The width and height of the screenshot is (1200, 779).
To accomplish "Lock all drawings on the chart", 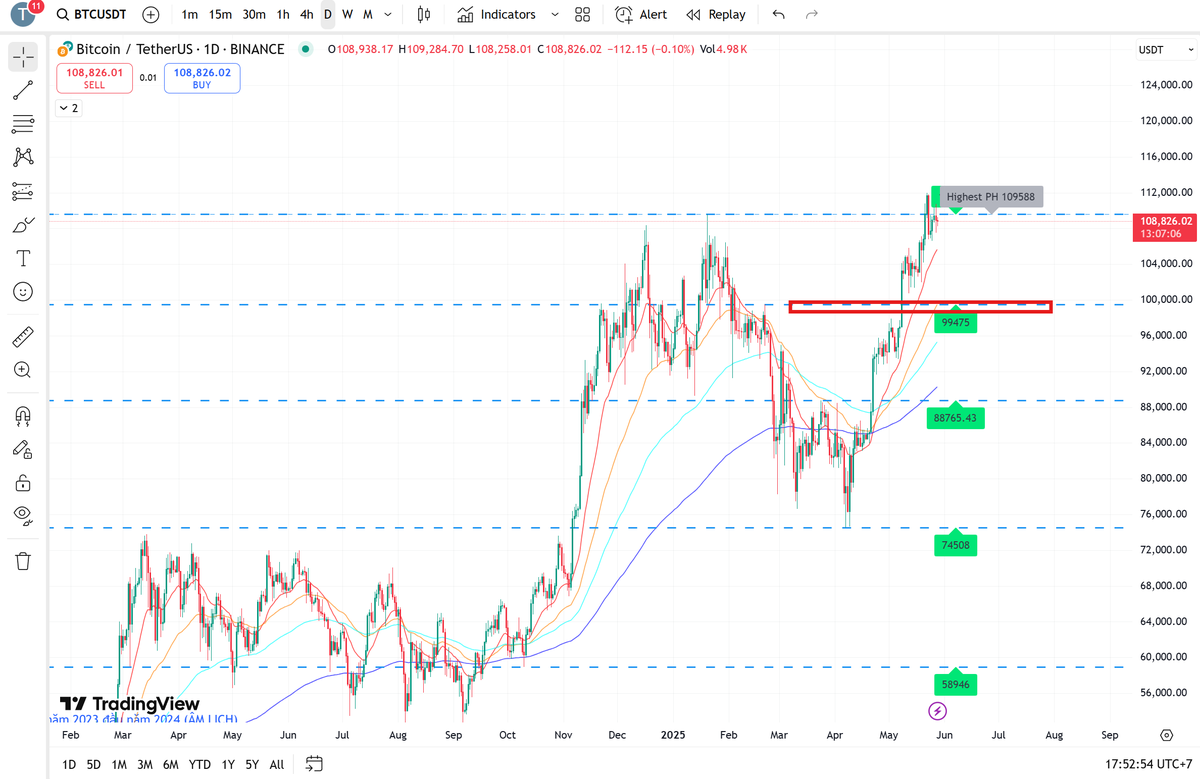I will point(22,483).
